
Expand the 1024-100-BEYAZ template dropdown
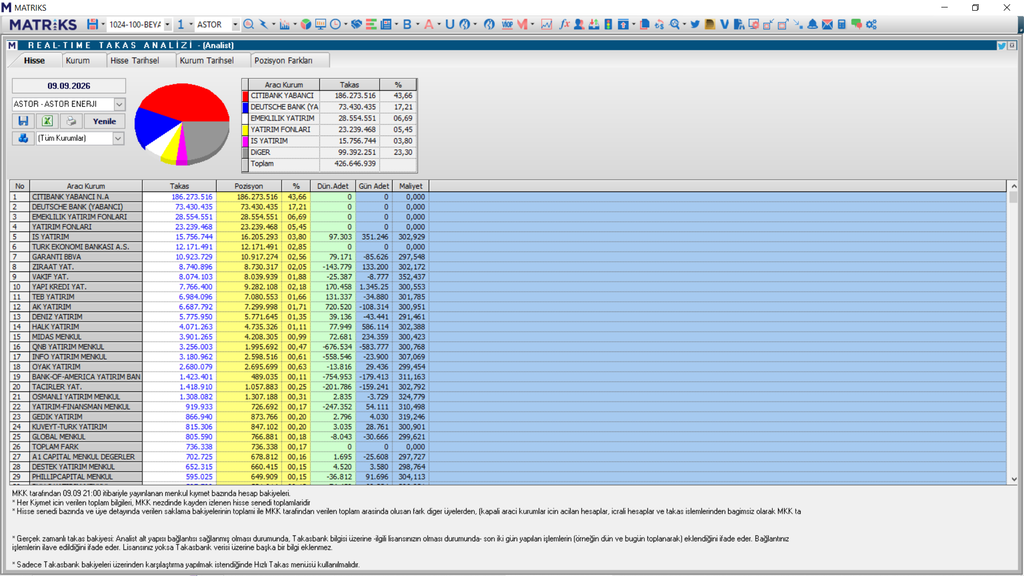(167, 24)
